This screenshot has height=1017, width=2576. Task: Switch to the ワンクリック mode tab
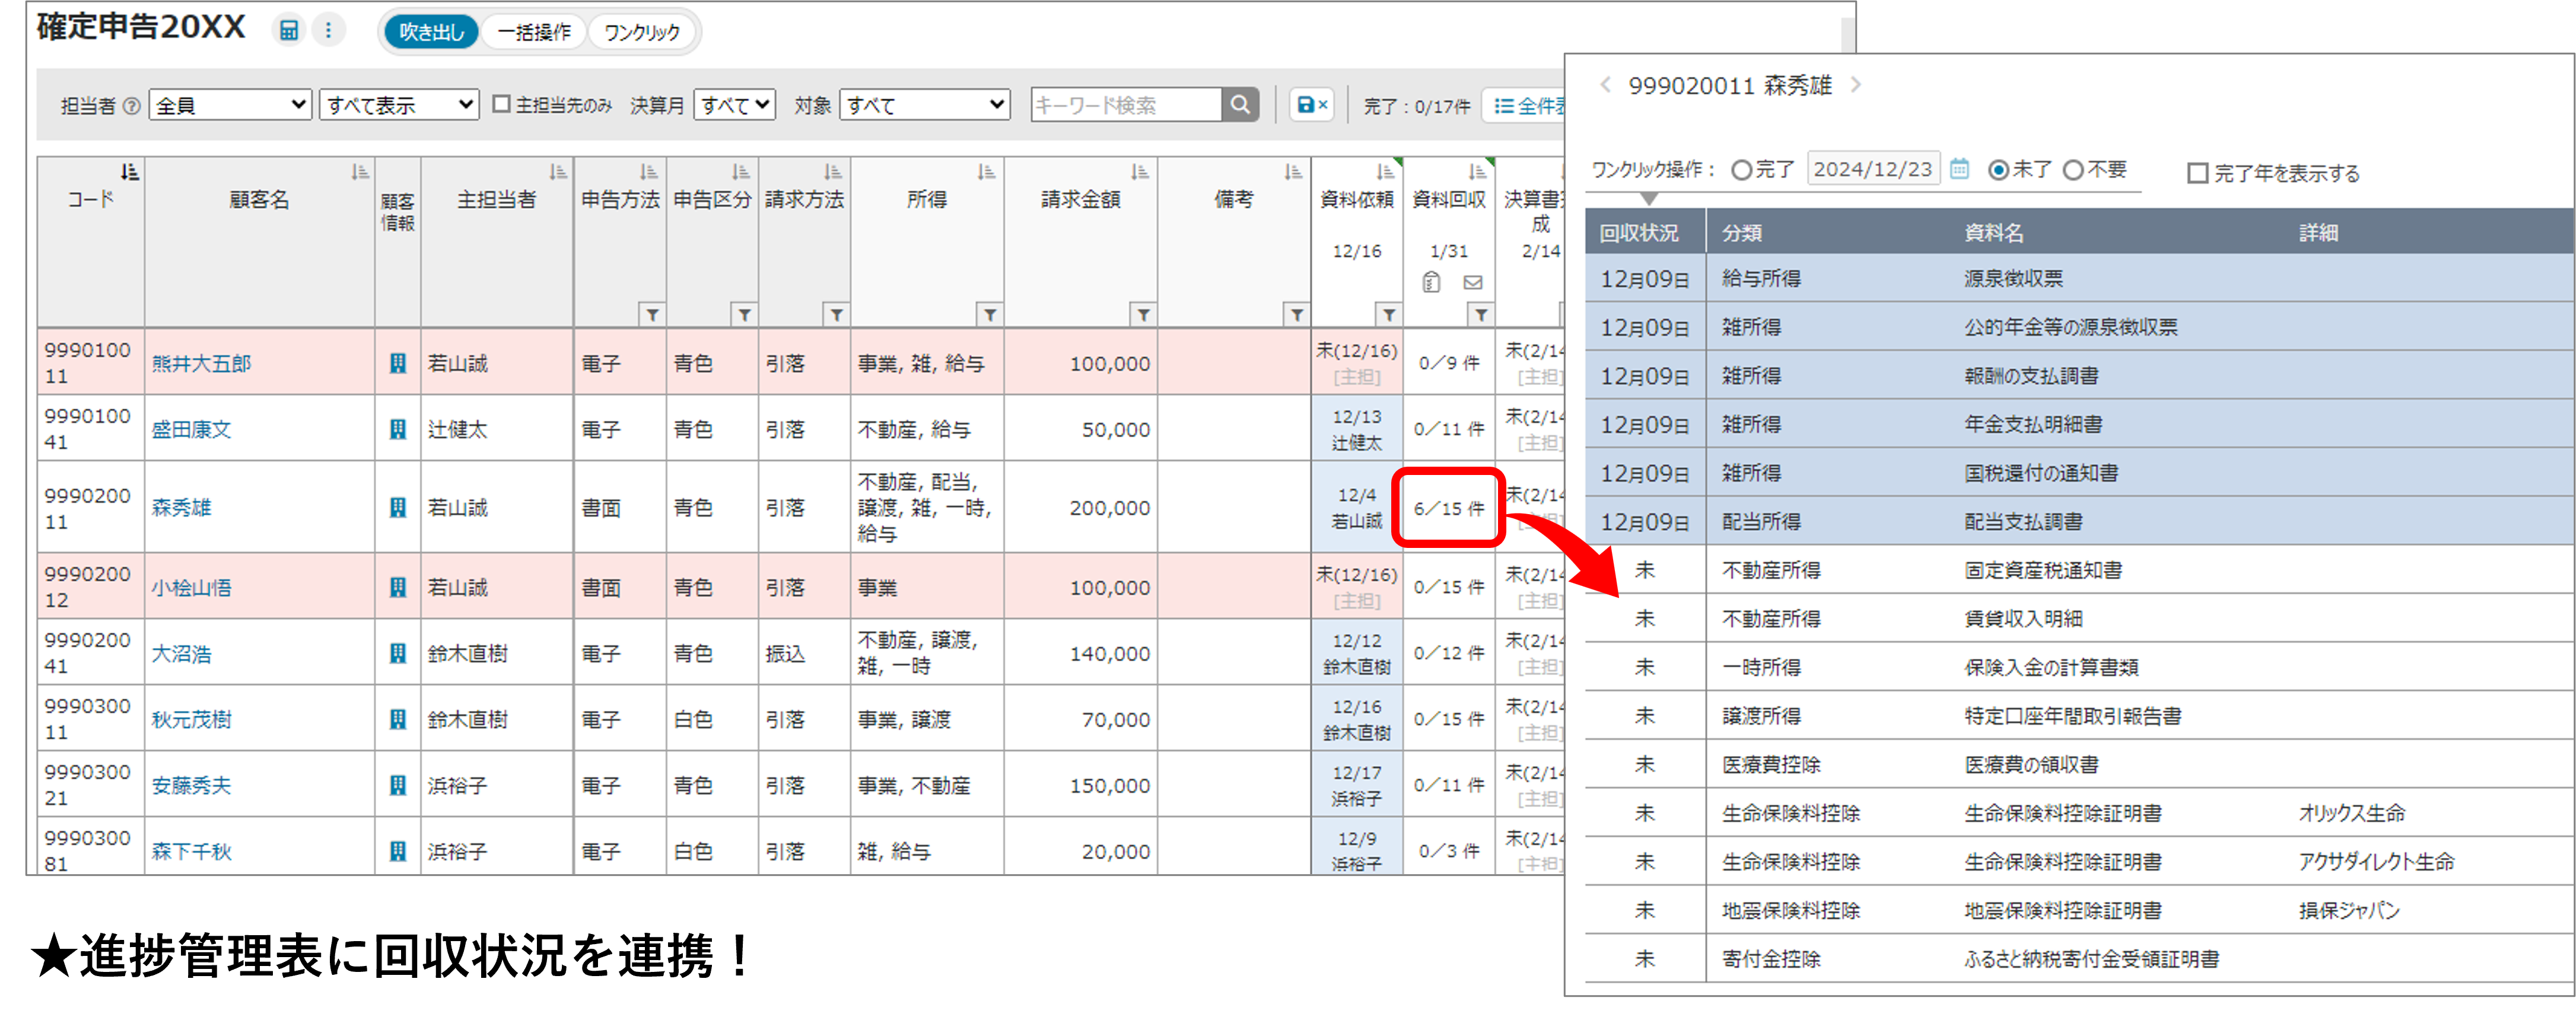642,32
